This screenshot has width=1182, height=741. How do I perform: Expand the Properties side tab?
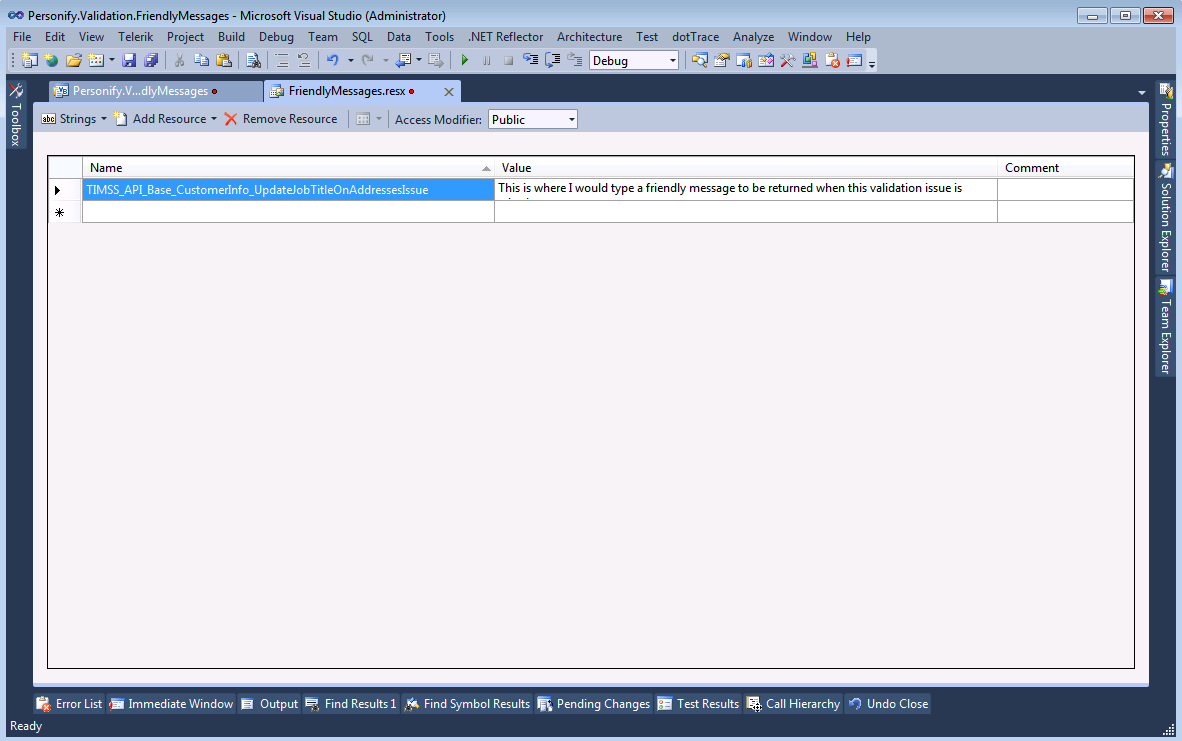[x=1165, y=119]
